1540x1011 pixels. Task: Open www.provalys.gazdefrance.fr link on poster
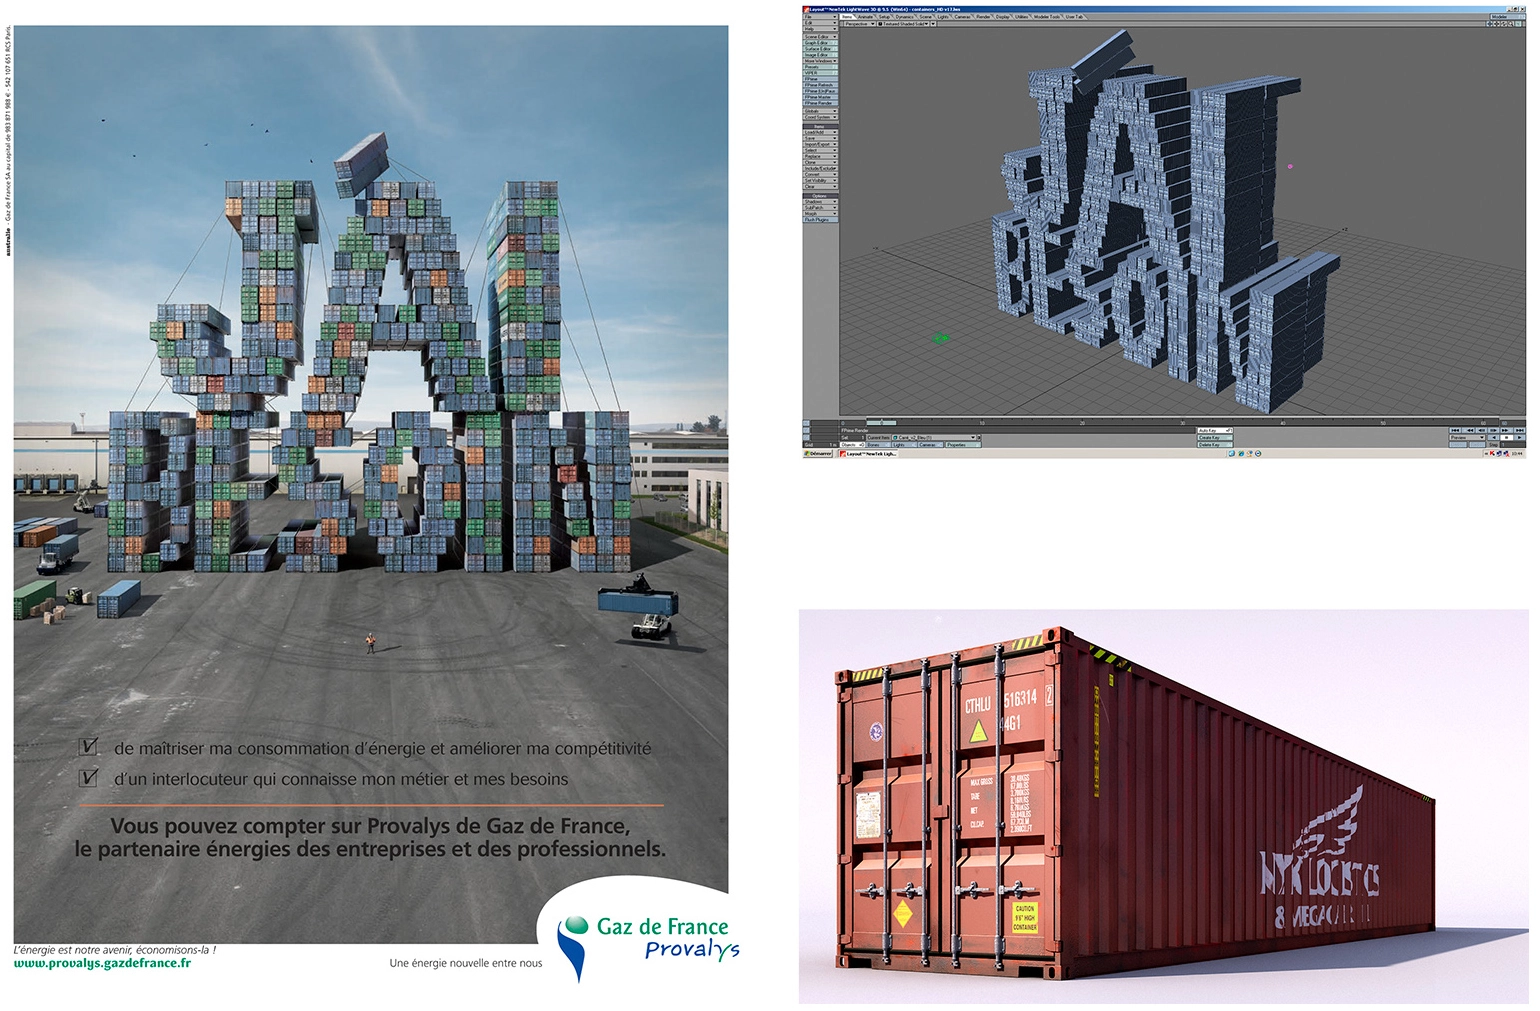pyautogui.click(x=102, y=963)
